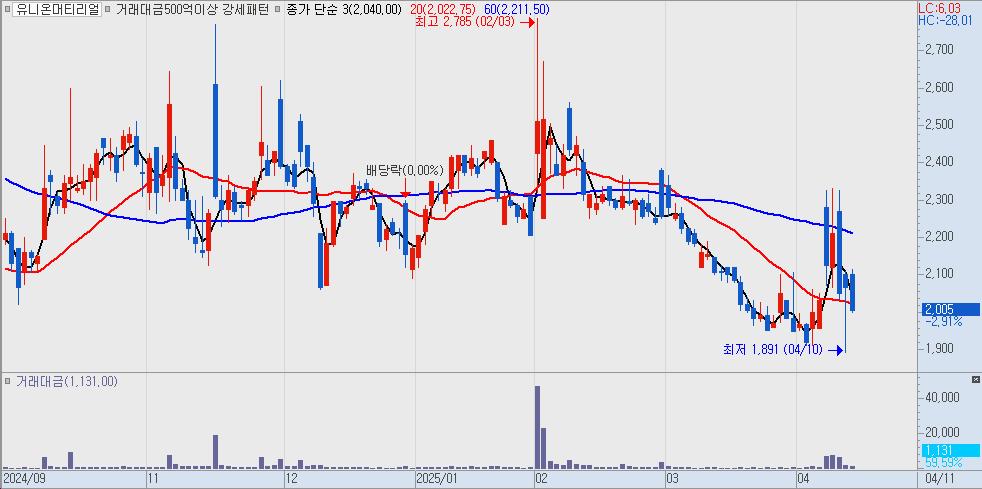Click the 03 month label on date axis
This screenshot has width=982, height=489.
(673, 480)
